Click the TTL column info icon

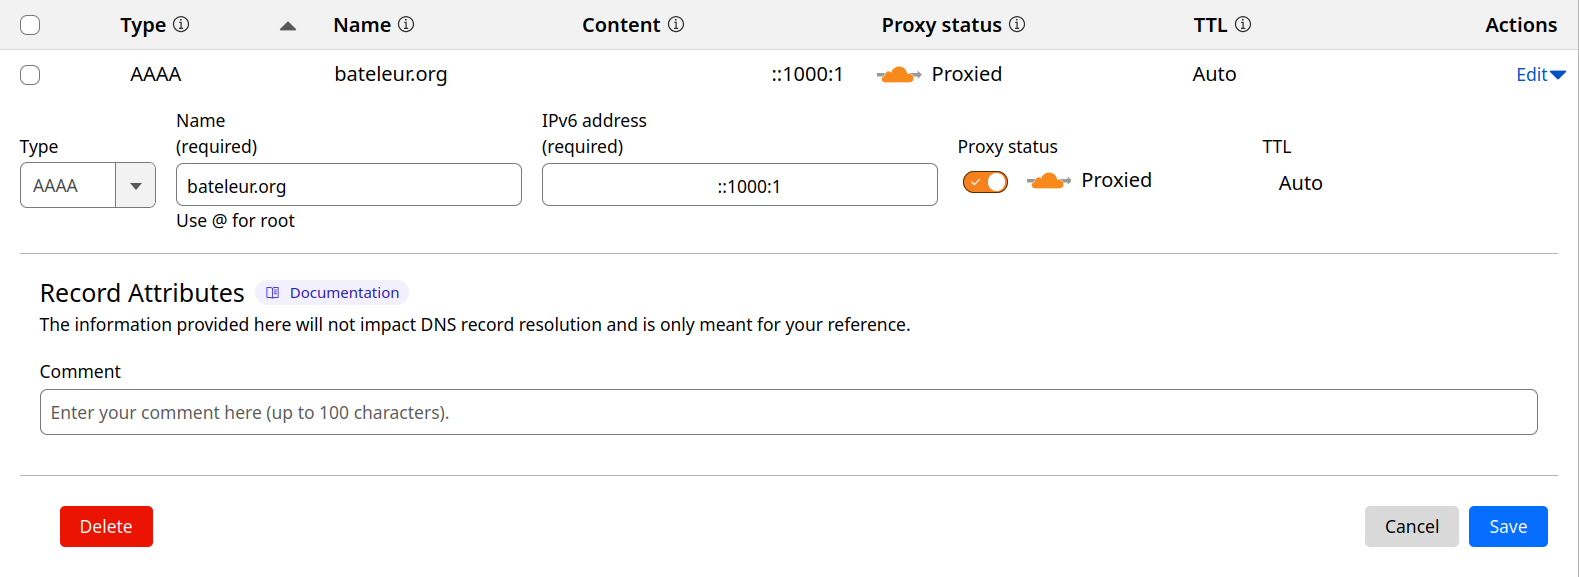tap(1244, 24)
